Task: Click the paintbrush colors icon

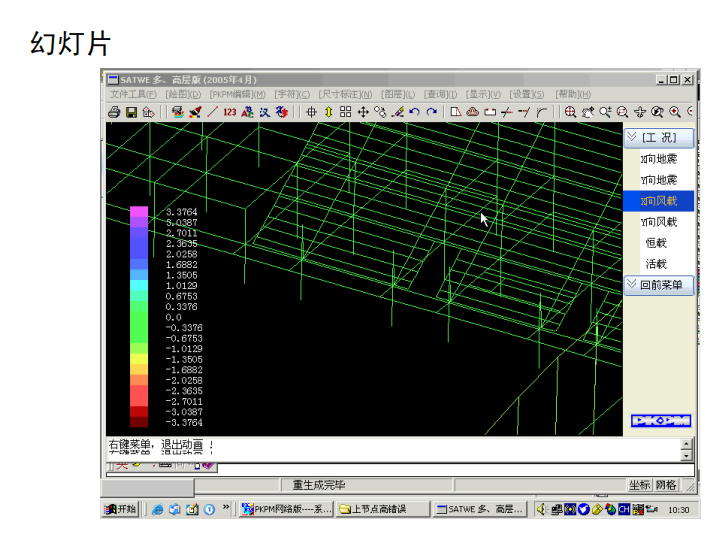Action: [195, 112]
